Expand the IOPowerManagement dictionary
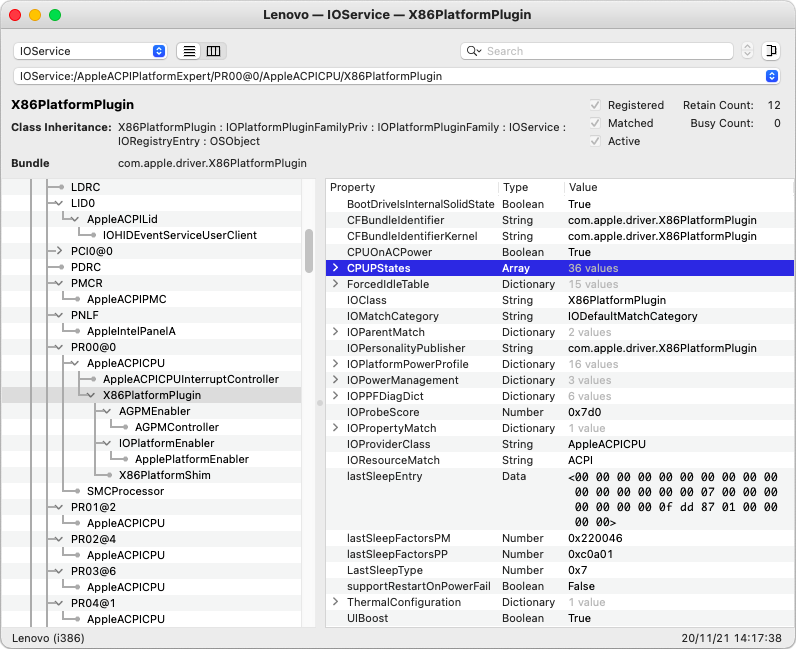 pyautogui.click(x=336, y=380)
